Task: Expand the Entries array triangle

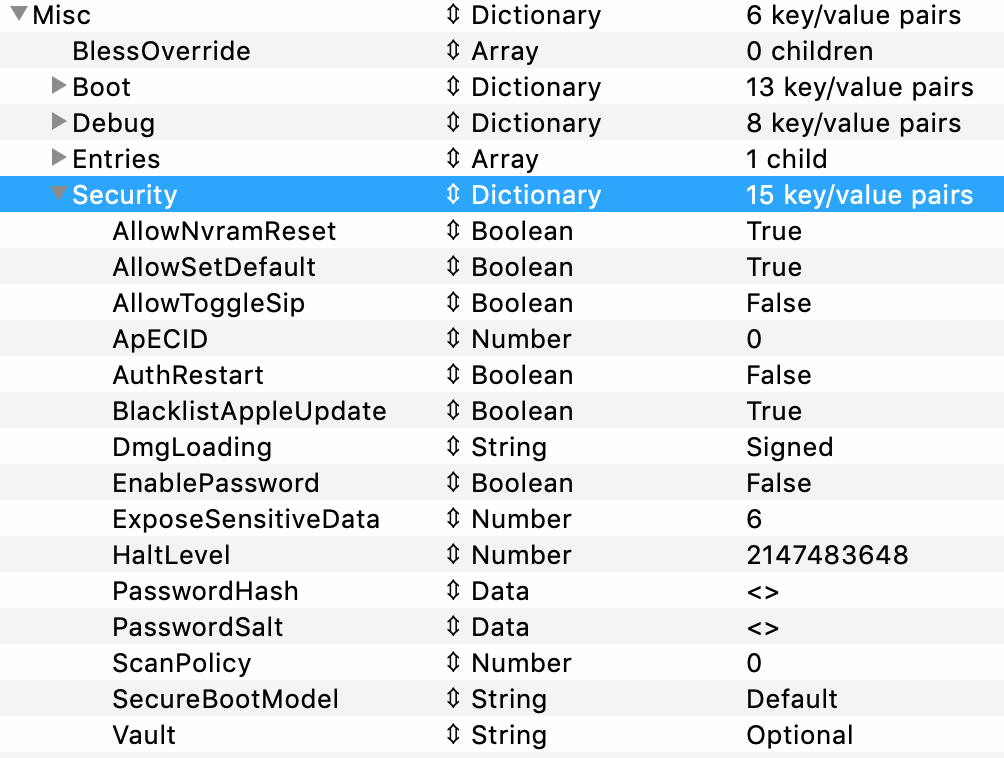Action: point(59,159)
